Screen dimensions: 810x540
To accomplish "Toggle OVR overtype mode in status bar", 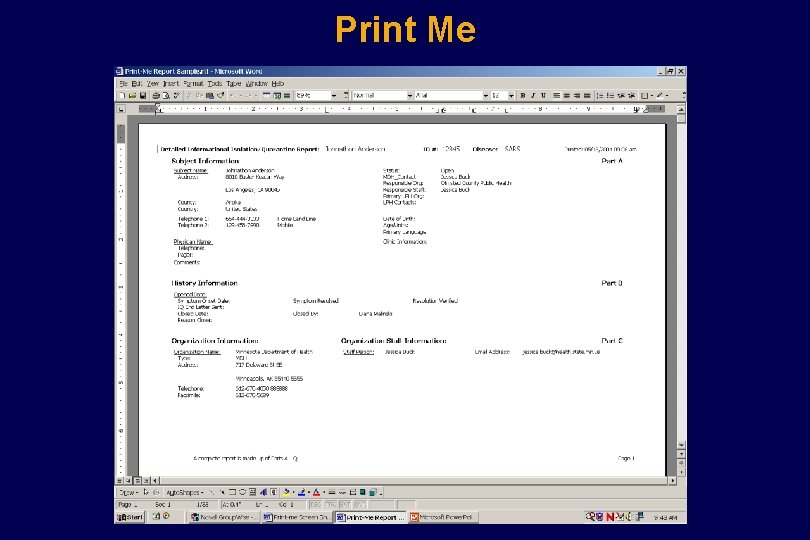I will [x=360, y=504].
